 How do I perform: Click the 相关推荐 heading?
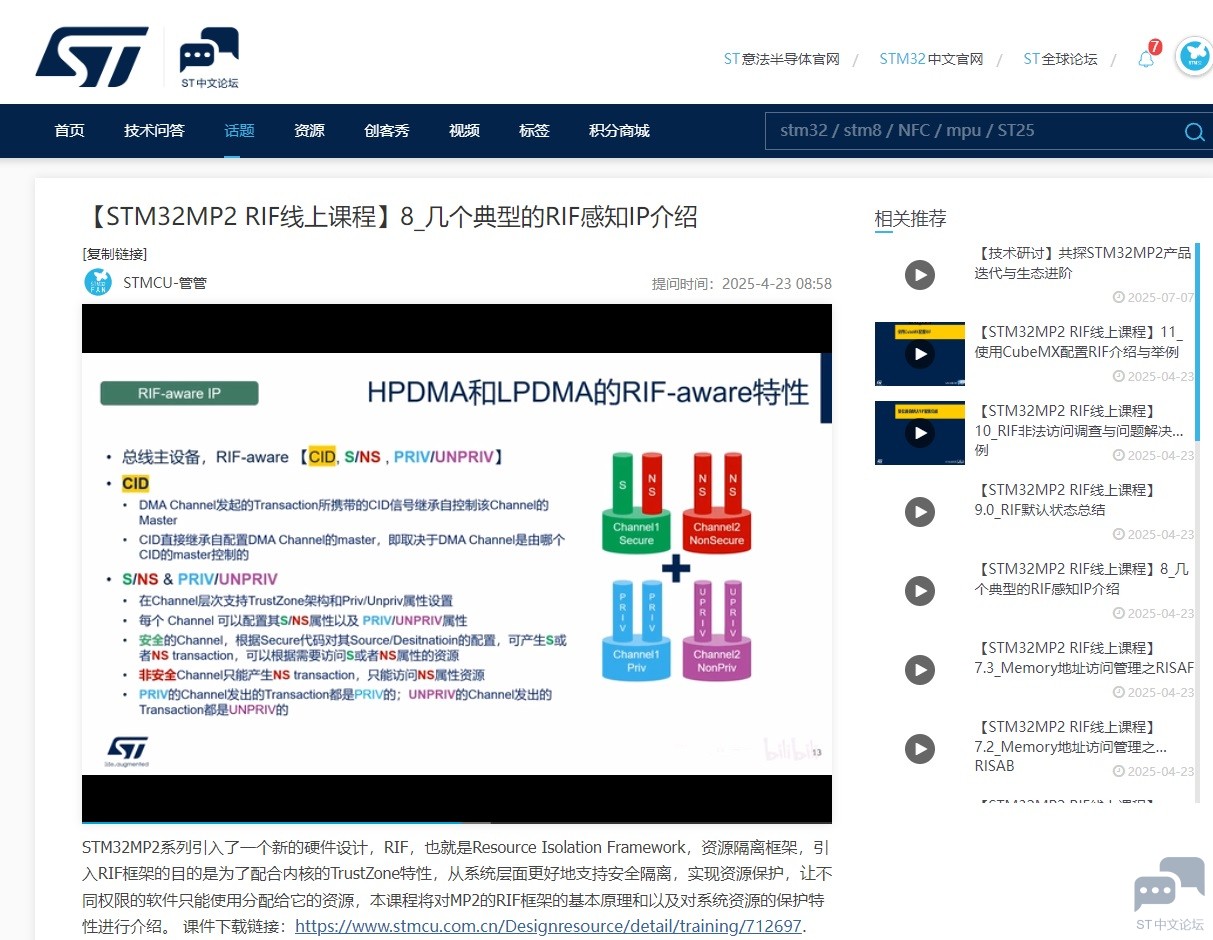pos(910,219)
